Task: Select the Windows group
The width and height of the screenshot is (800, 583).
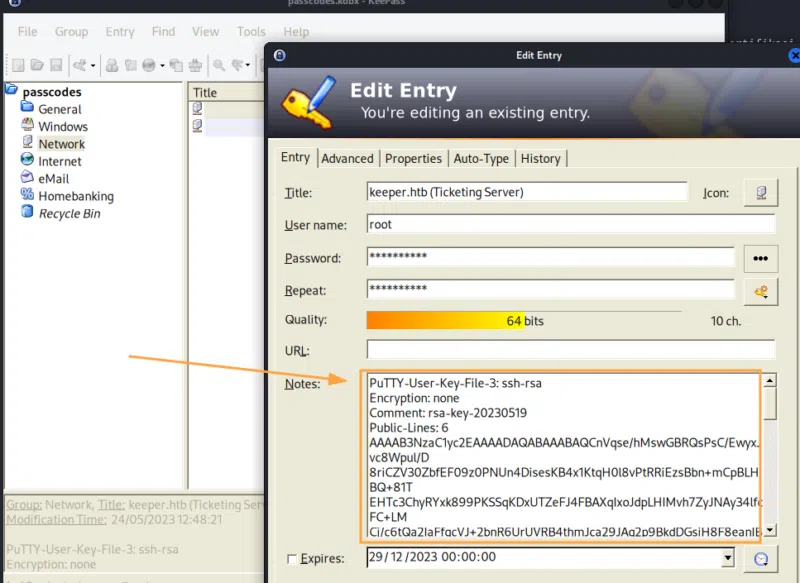Action: point(63,126)
